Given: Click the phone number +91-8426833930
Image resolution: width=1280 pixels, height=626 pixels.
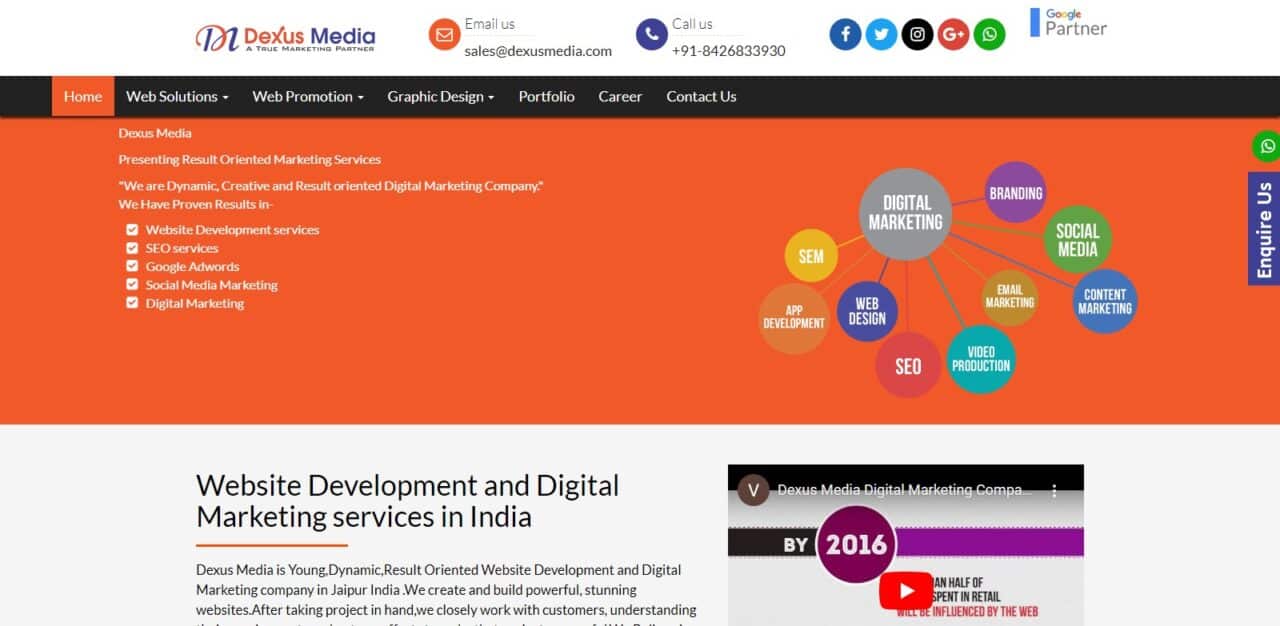Looking at the screenshot, I should [729, 51].
